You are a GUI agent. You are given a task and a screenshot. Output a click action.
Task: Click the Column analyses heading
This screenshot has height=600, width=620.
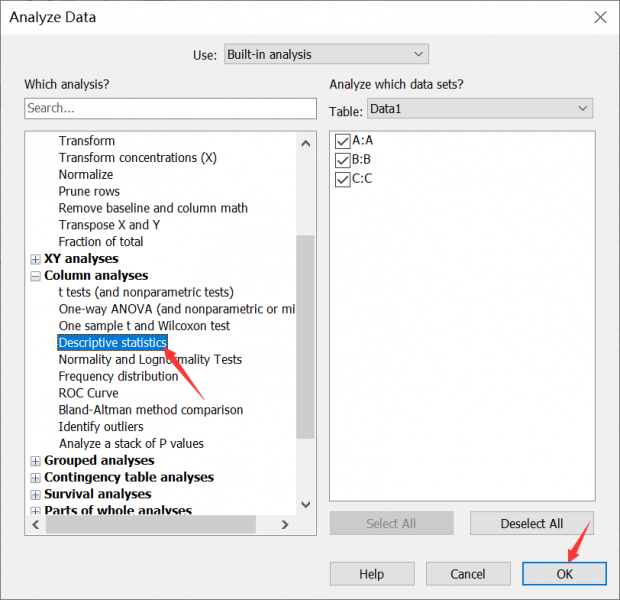[x=96, y=276]
